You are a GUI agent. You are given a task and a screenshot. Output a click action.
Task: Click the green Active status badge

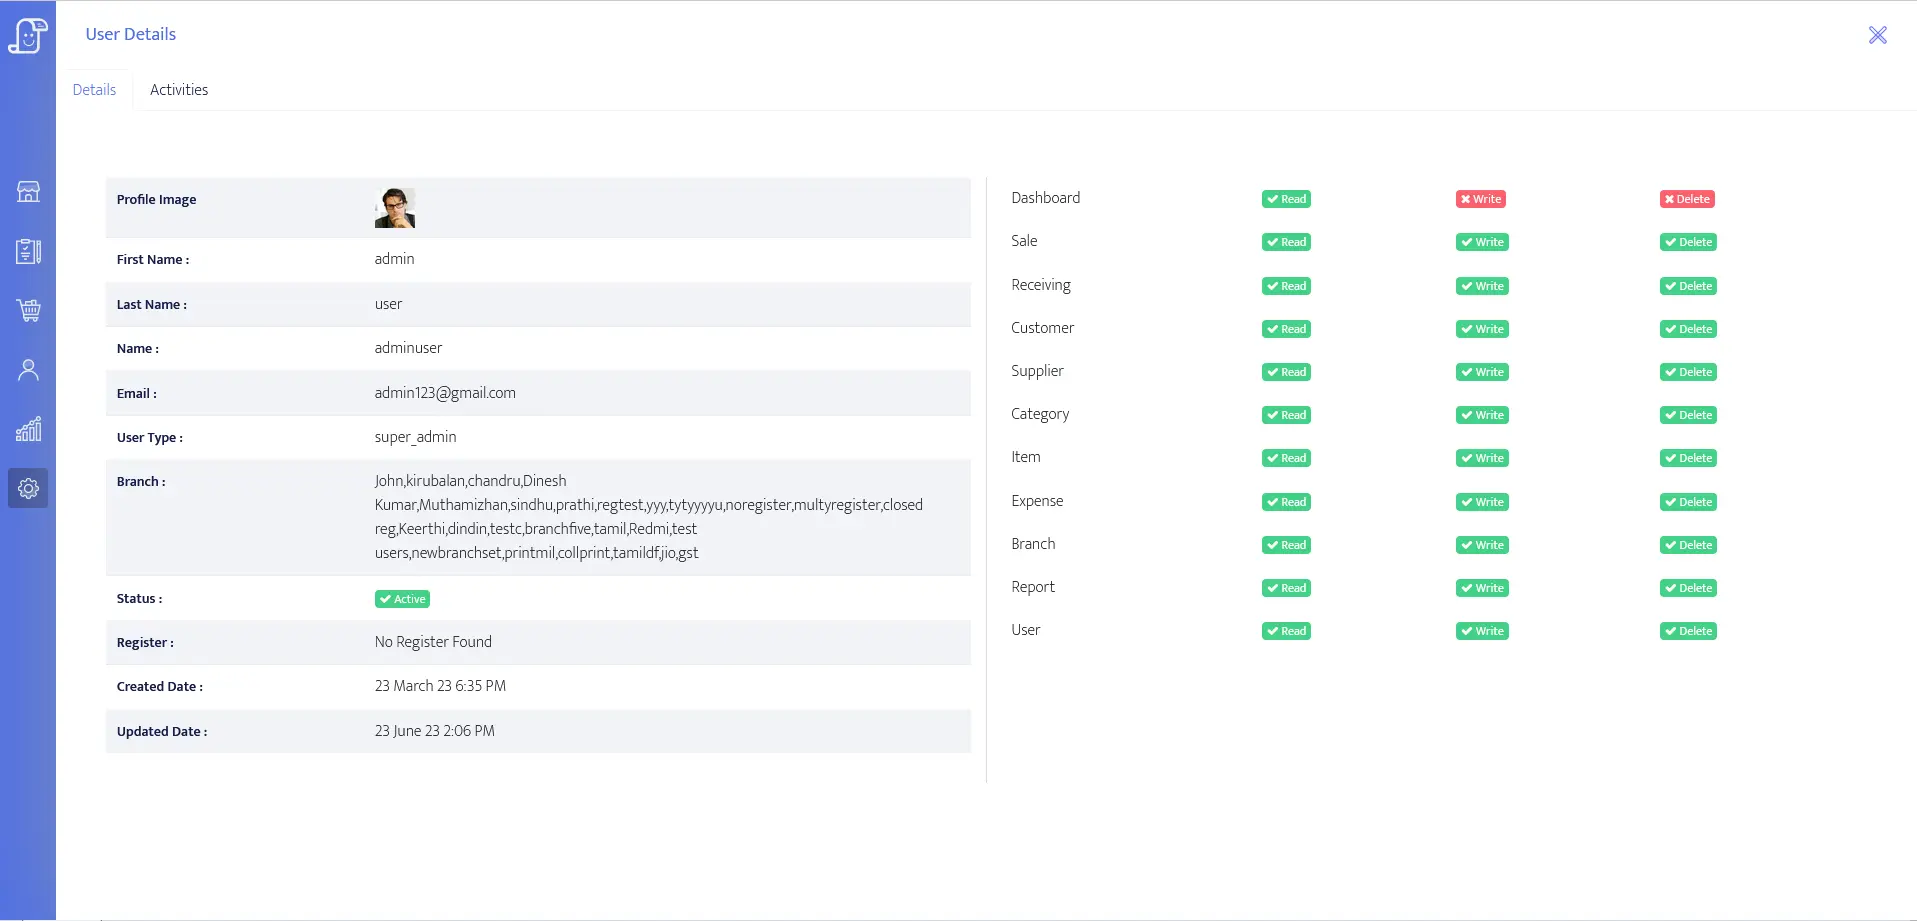click(x=402, y=599)
